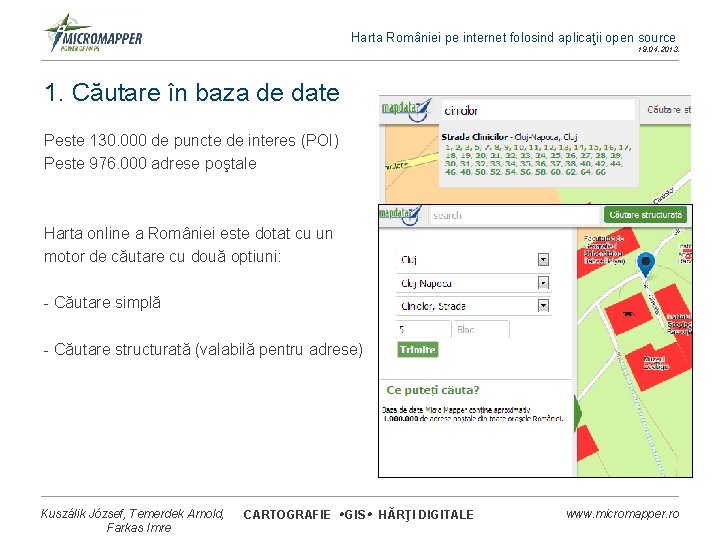Click the slide date in the header
Screen dimensions: 720x540
coord(658,49)
